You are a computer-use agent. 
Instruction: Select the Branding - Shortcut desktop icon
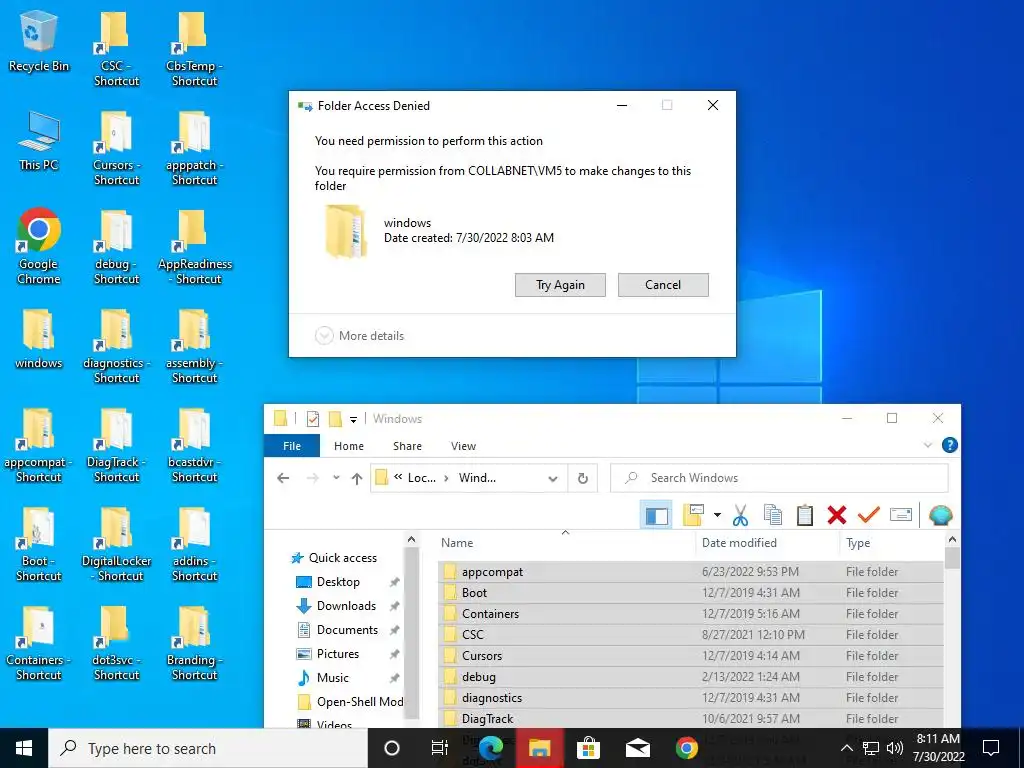tap(194, 643)
